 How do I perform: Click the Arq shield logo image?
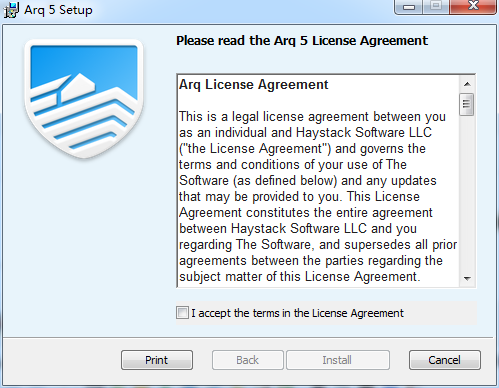(x=84, y=99)
